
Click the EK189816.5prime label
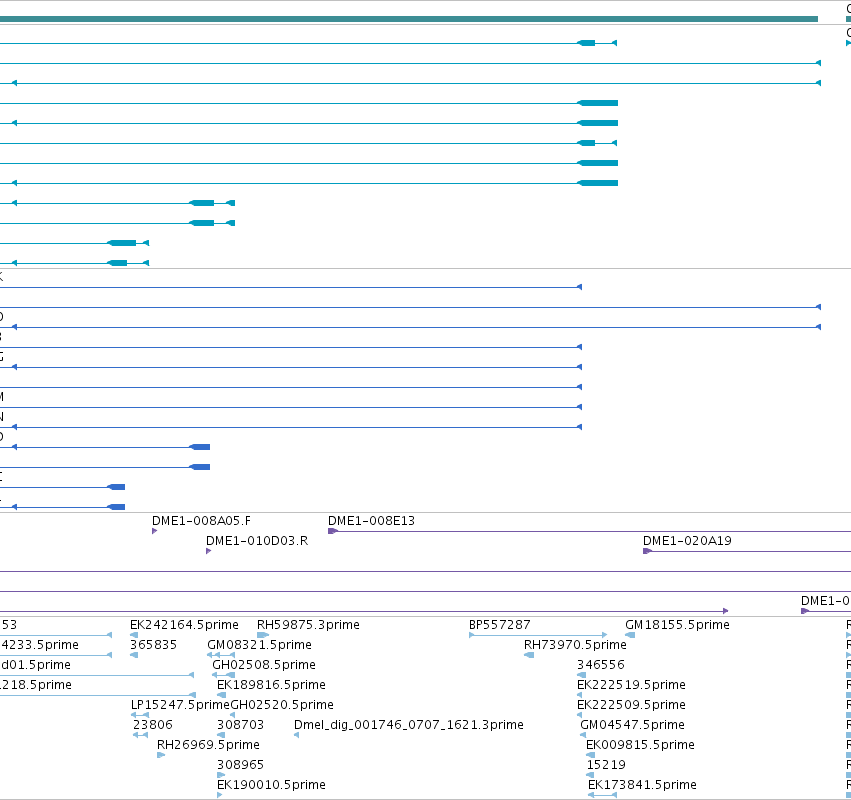tap(271, 685)
